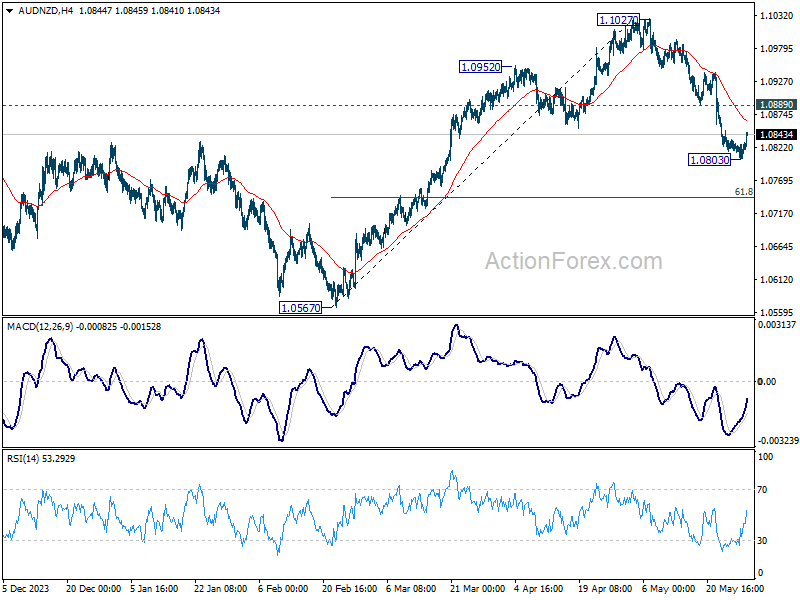Select the 20 Dec 00:00 date label
Image resolution: width=800 pixels, height=600 pixels.
pyautogui.click(x=93, y=588)
